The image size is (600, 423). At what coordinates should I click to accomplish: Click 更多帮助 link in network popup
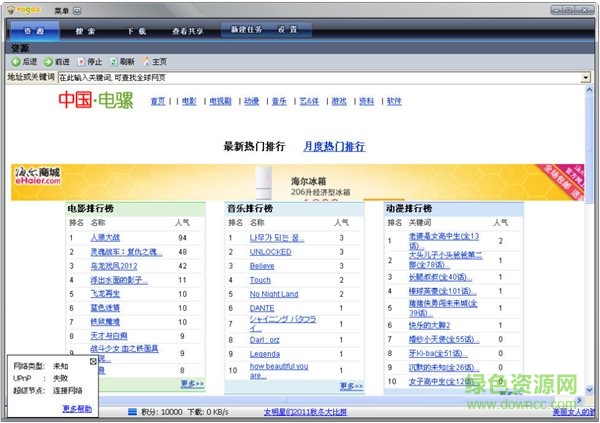[77, 408]
